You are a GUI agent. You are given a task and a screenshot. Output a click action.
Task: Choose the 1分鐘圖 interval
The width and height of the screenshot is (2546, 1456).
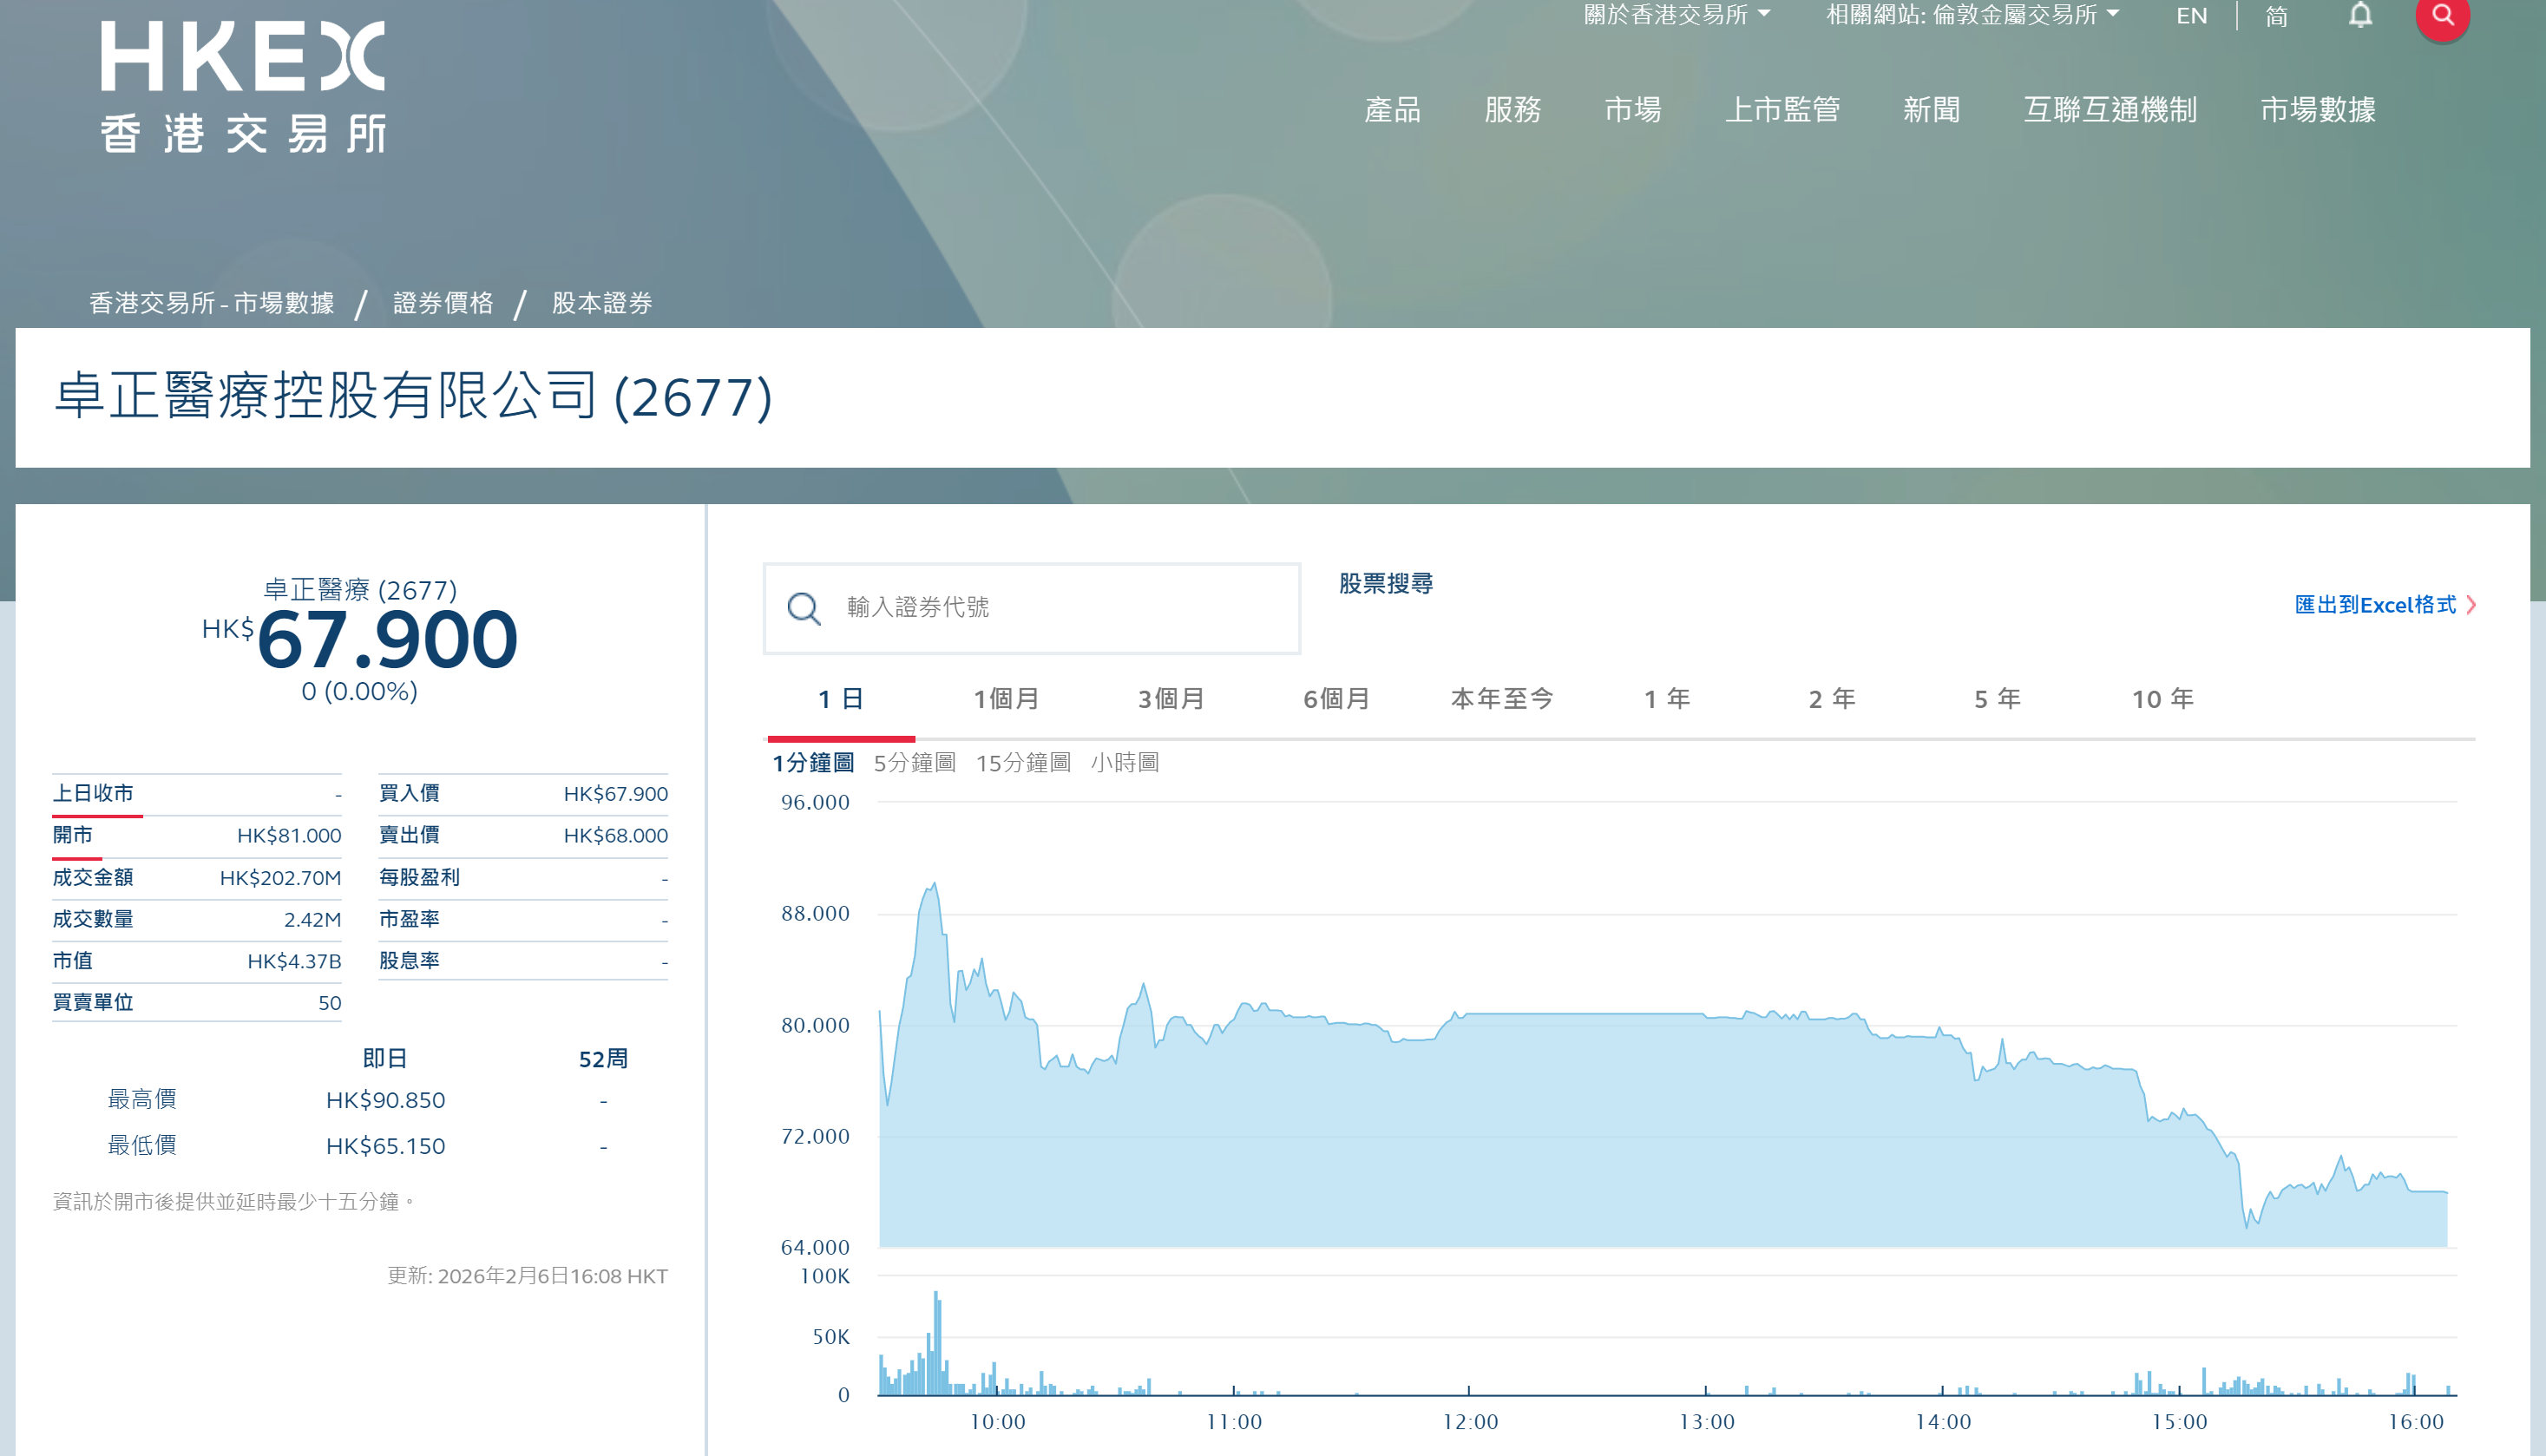coord(813,763)
